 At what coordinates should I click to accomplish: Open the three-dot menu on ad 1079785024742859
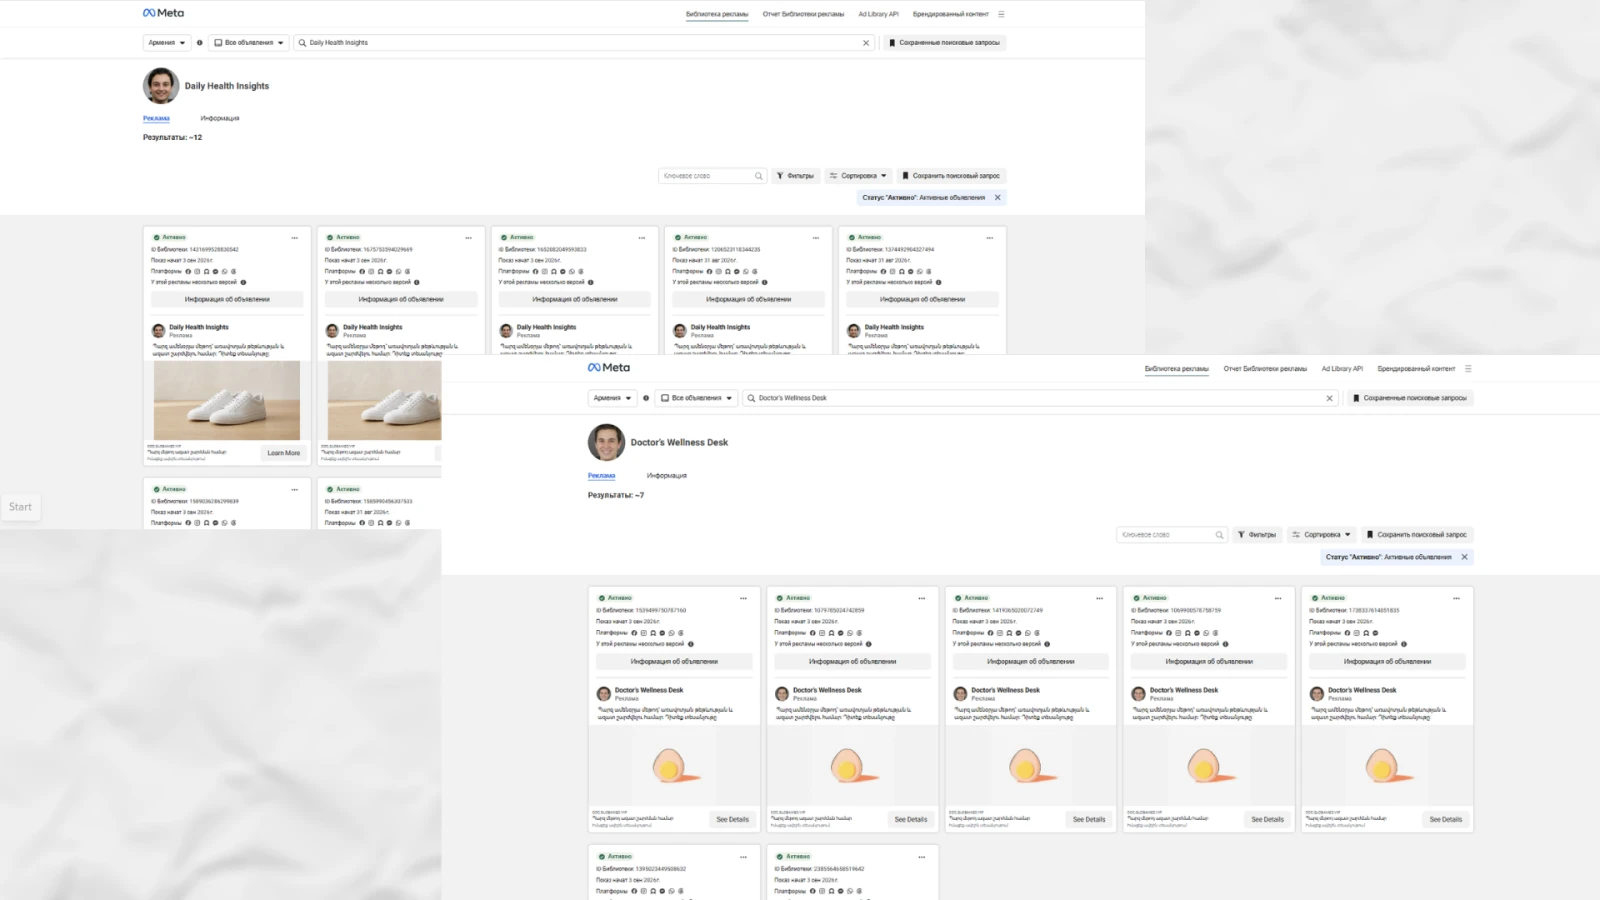click(921, 598)
